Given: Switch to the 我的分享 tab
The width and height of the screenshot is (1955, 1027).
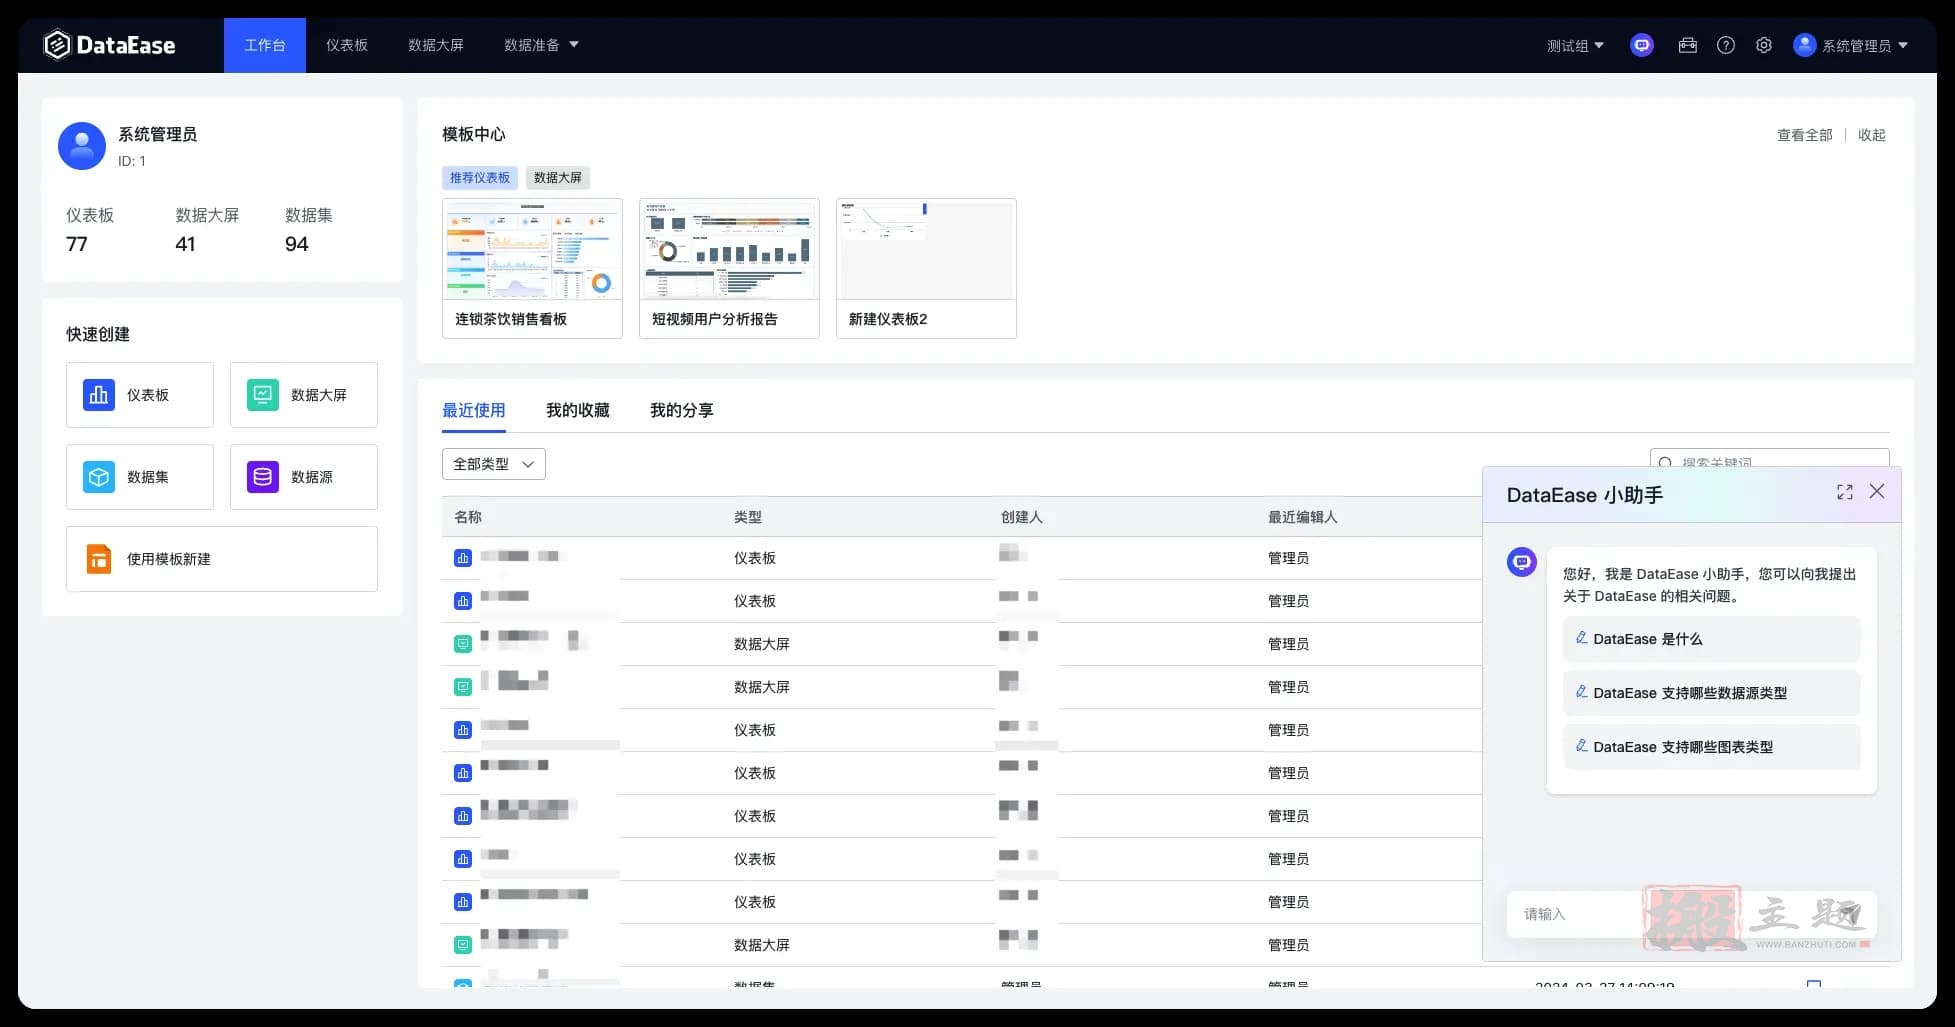Looking at the screenshot, I should pos(682,410).
